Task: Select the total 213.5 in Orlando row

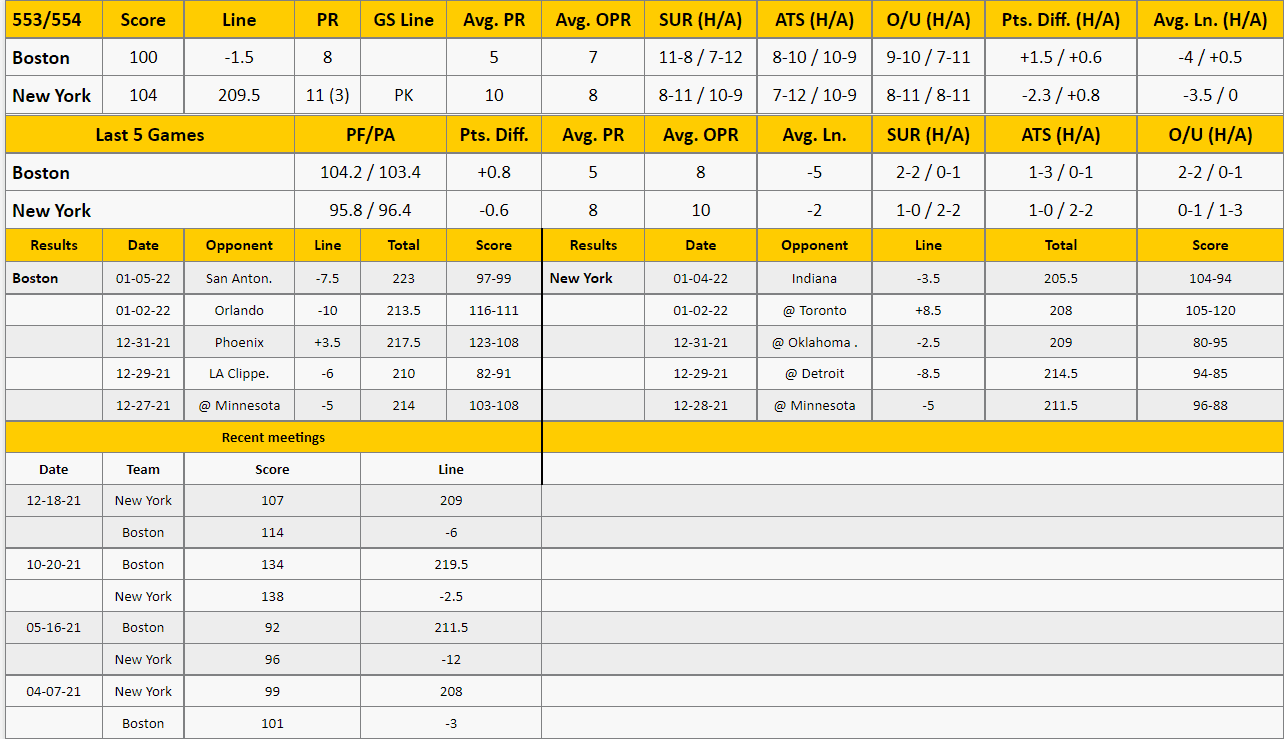Action: (404, 310)
